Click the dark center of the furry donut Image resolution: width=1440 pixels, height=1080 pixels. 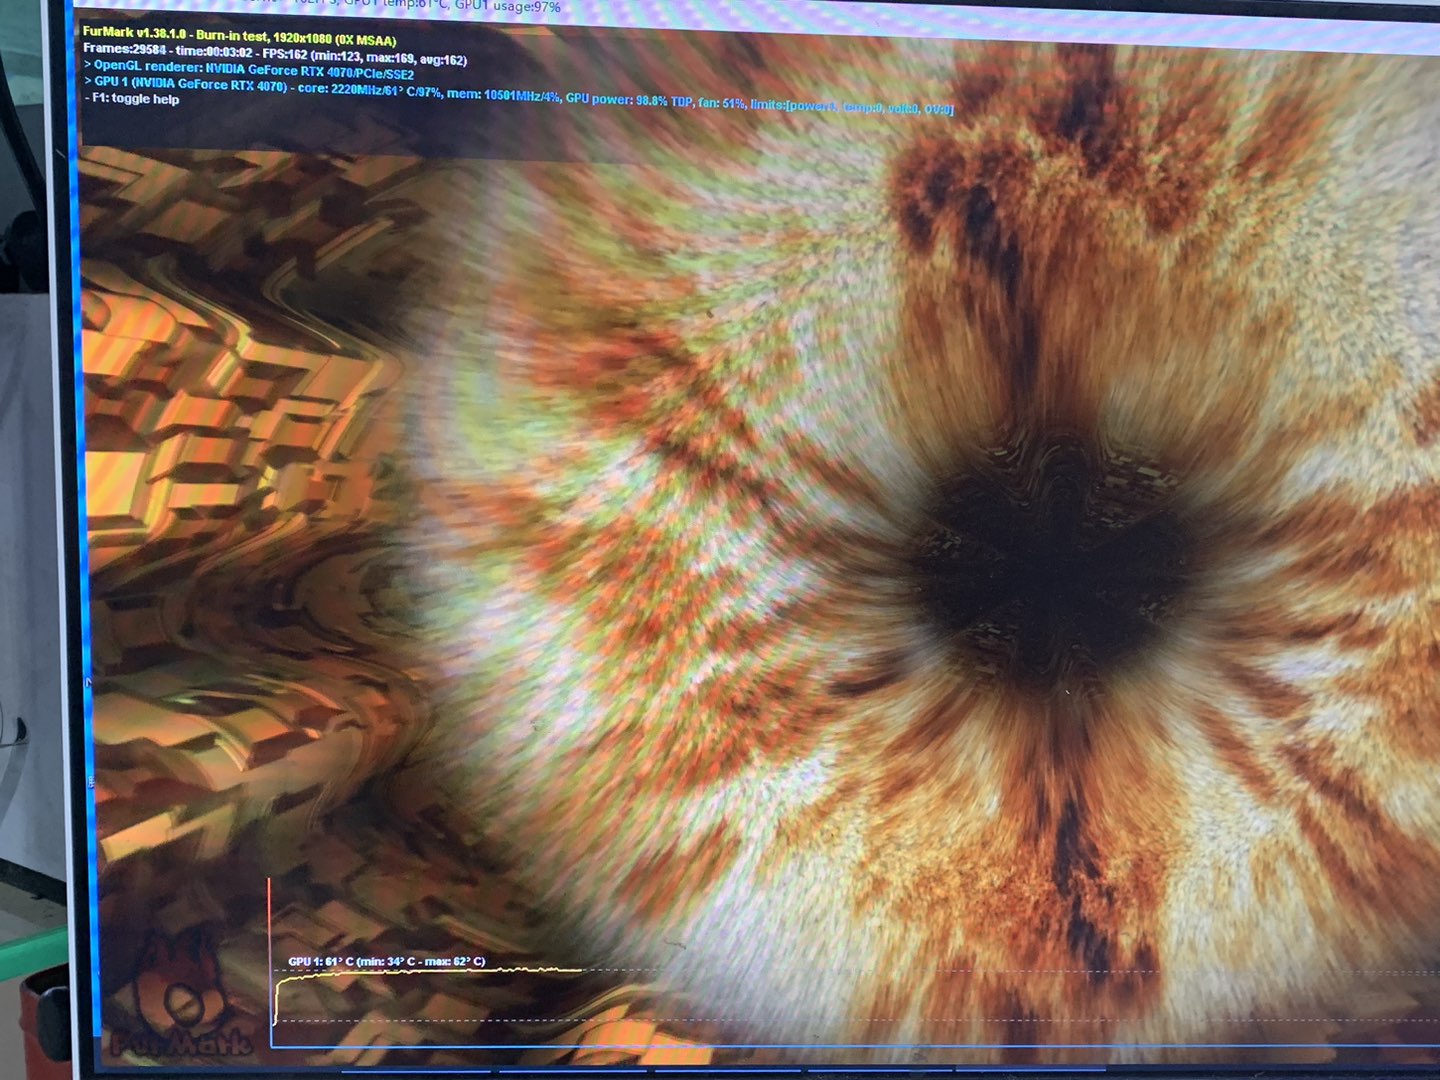[x=1050, y=560]
